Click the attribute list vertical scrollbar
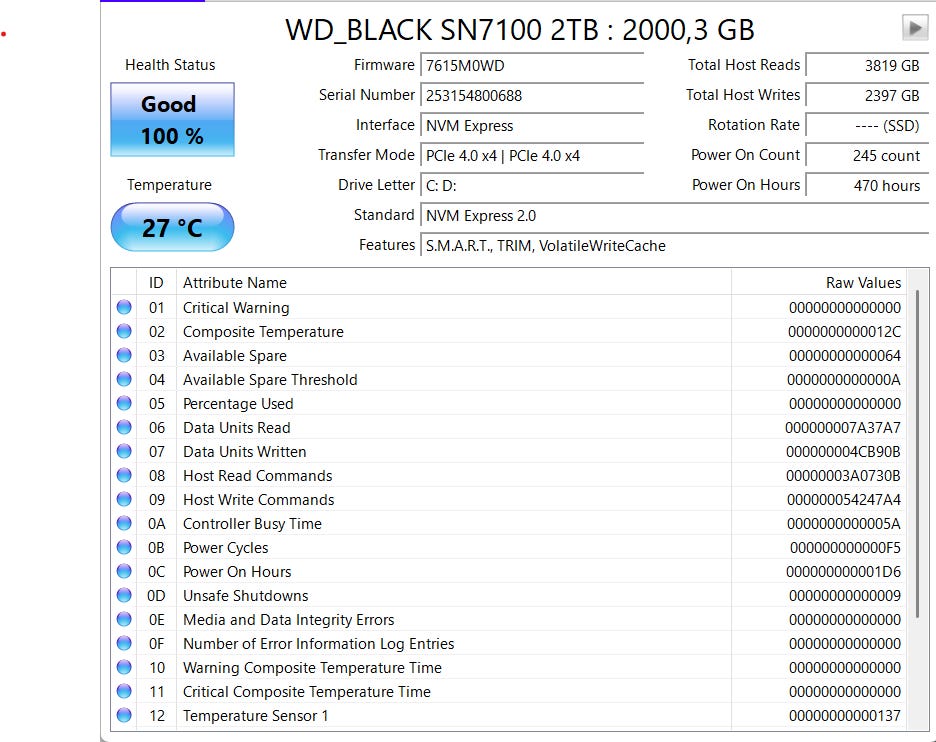Image resolution: width=936 pixels, height=742 pixels. (x=917, y=454)
